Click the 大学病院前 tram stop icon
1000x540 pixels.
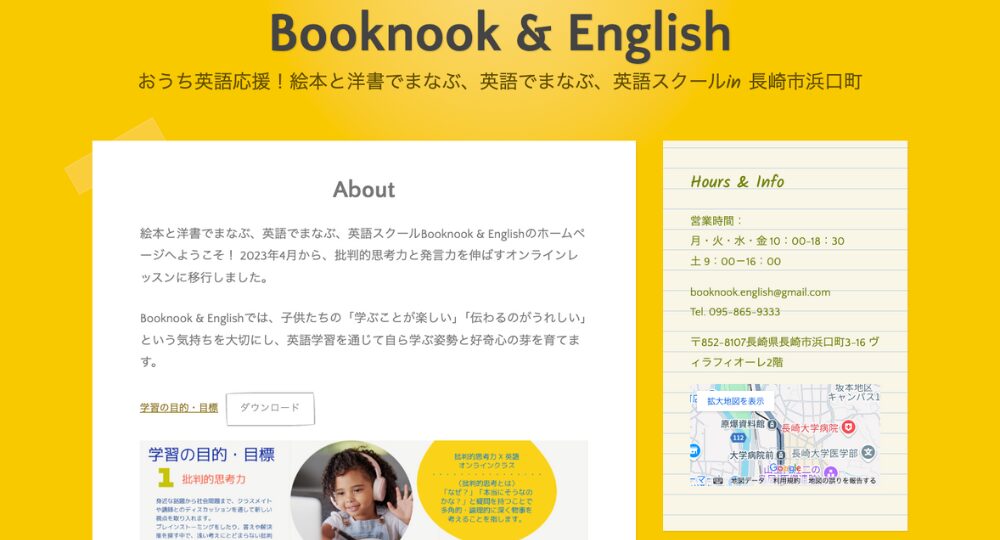781,455
